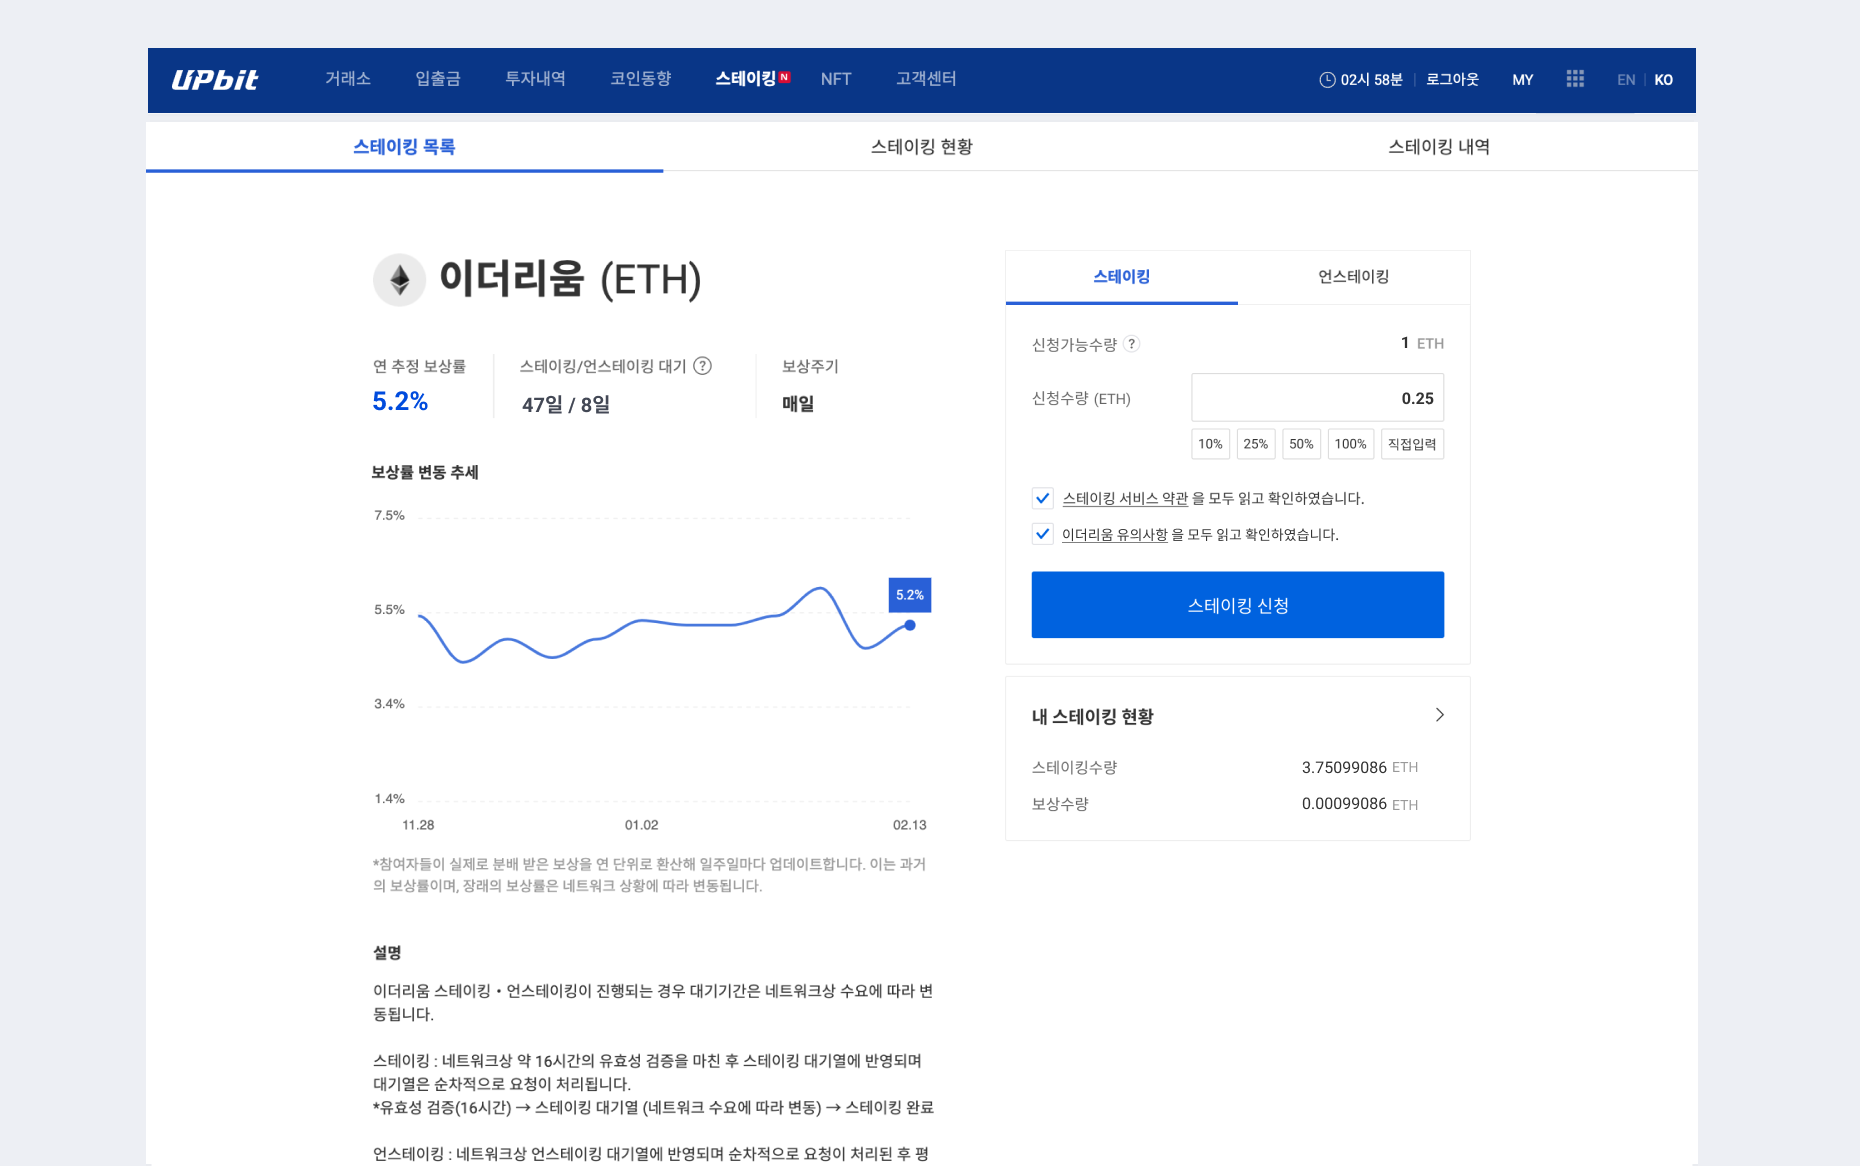This screenshot has height=1166, width=1860.
Task: Switch language to EN
Action: pos(1626,80)
